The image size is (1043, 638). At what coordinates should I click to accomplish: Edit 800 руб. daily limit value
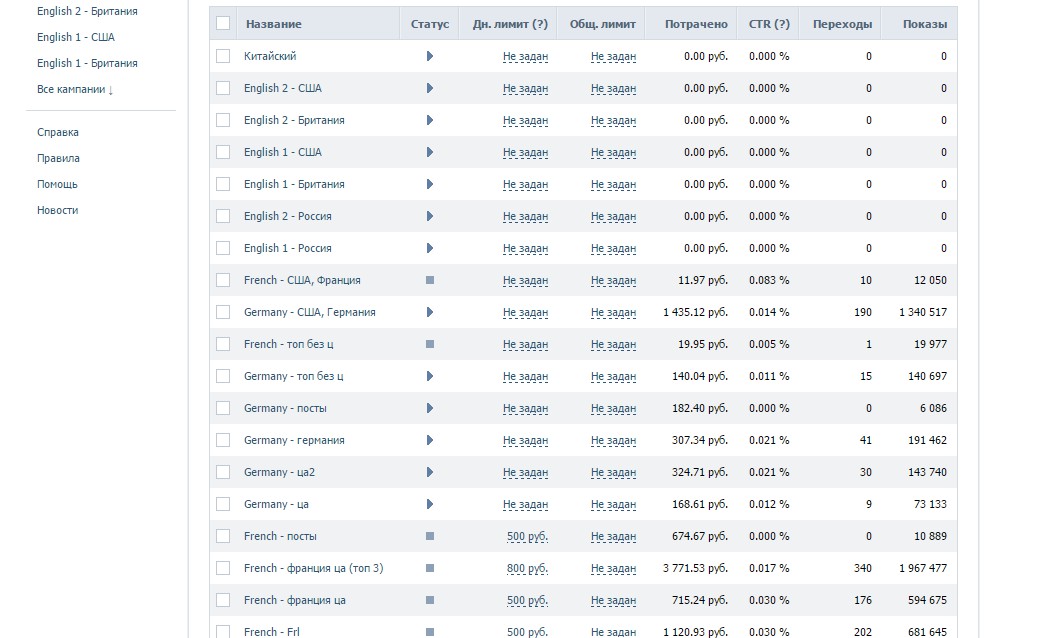pos(527,568)
